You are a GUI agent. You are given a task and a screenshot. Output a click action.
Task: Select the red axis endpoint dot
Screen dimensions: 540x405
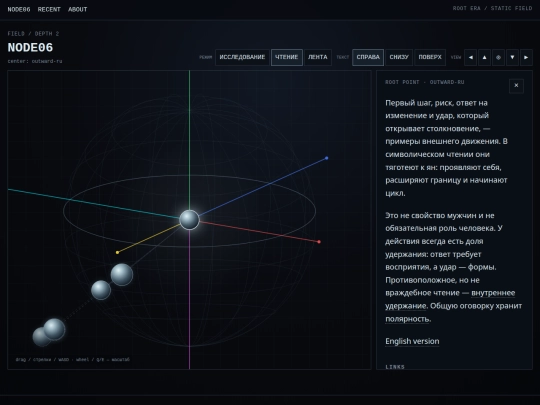319,242
